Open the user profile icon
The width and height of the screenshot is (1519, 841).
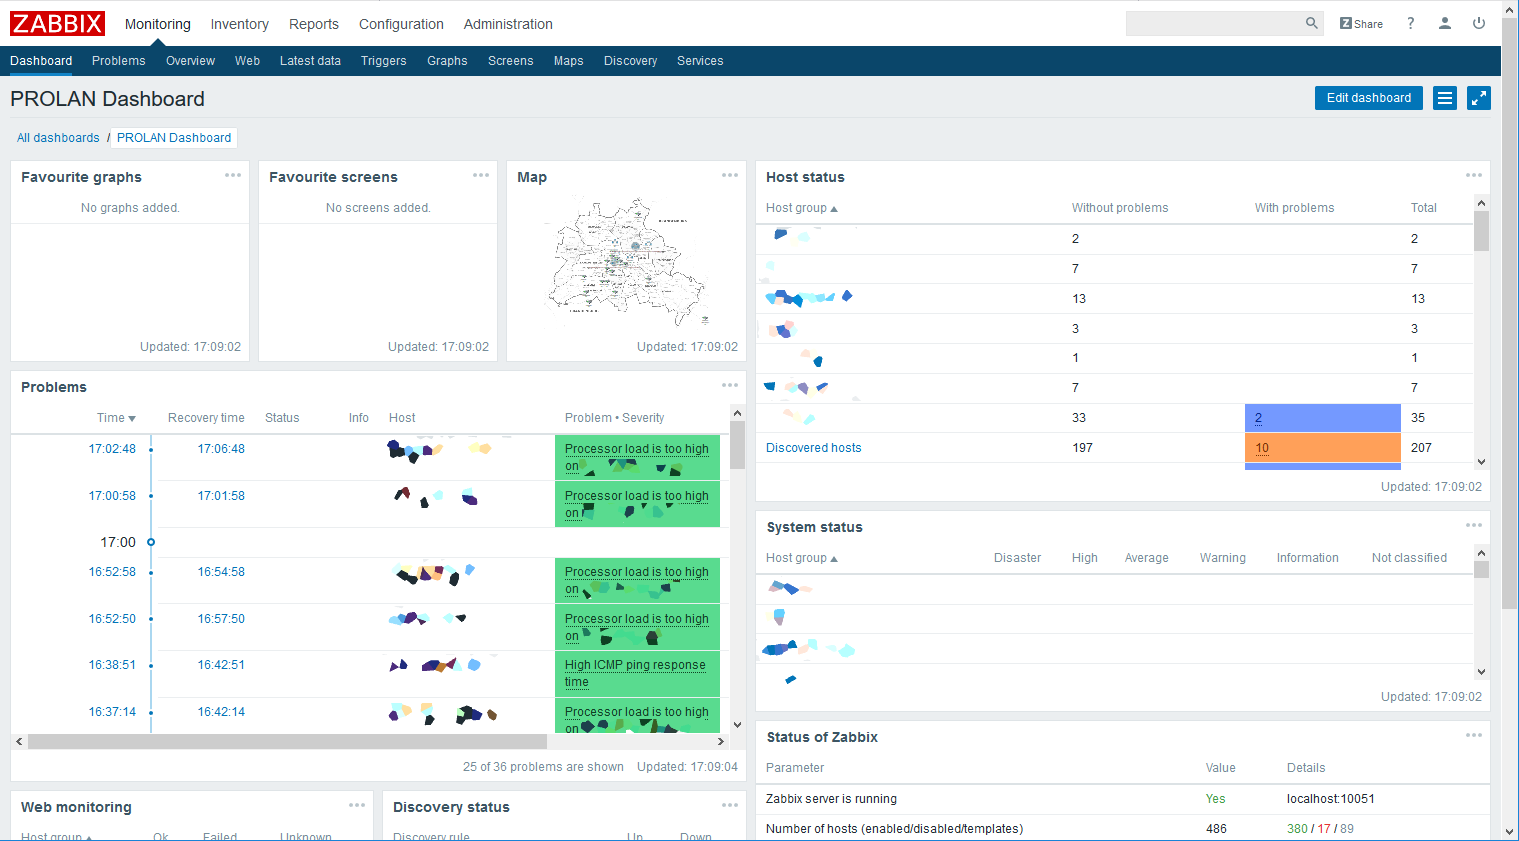pyautogui.click(x=1444, y=23)
